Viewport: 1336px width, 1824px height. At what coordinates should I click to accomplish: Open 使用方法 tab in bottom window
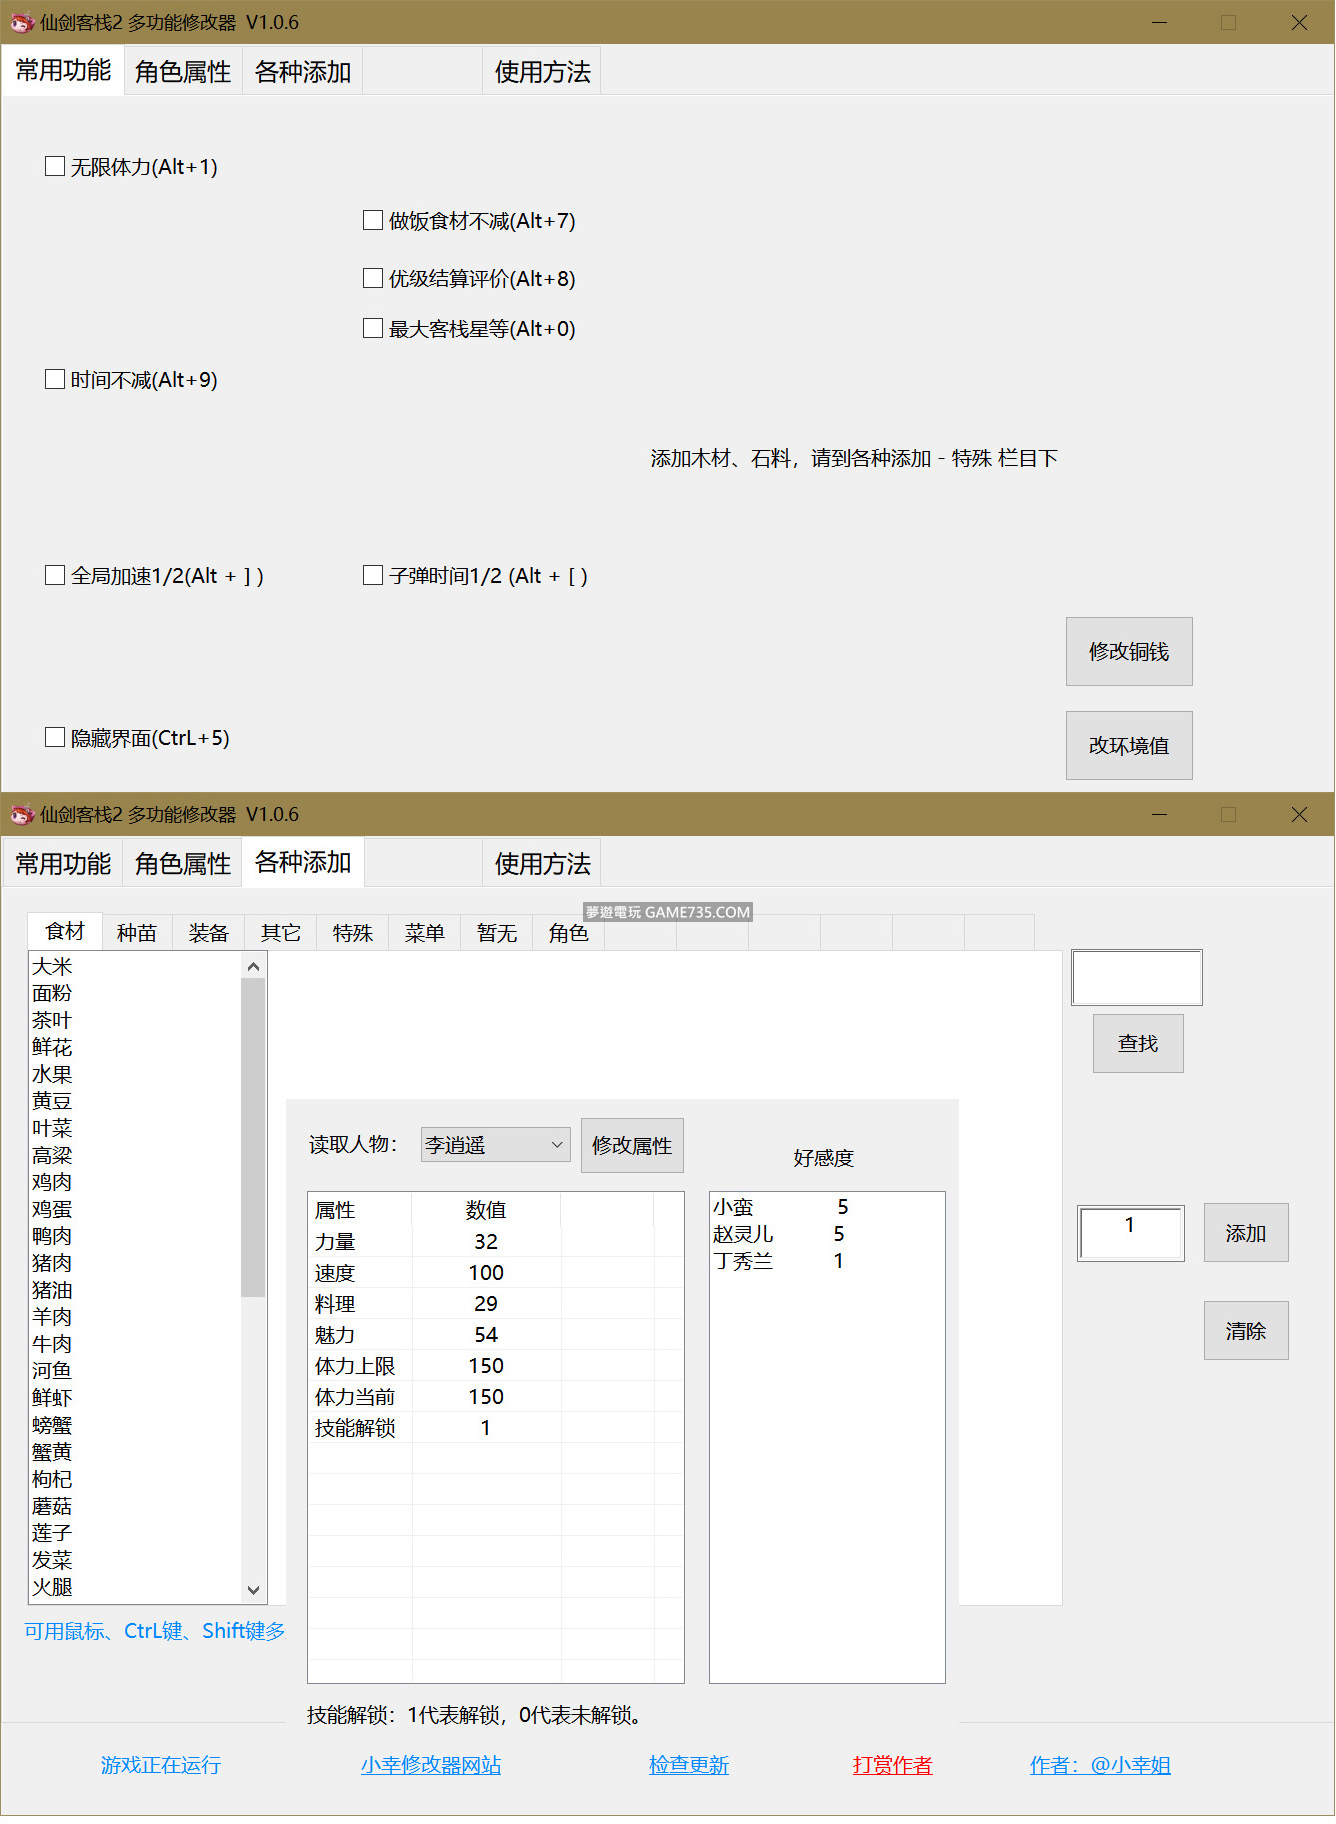click(543, 864)
